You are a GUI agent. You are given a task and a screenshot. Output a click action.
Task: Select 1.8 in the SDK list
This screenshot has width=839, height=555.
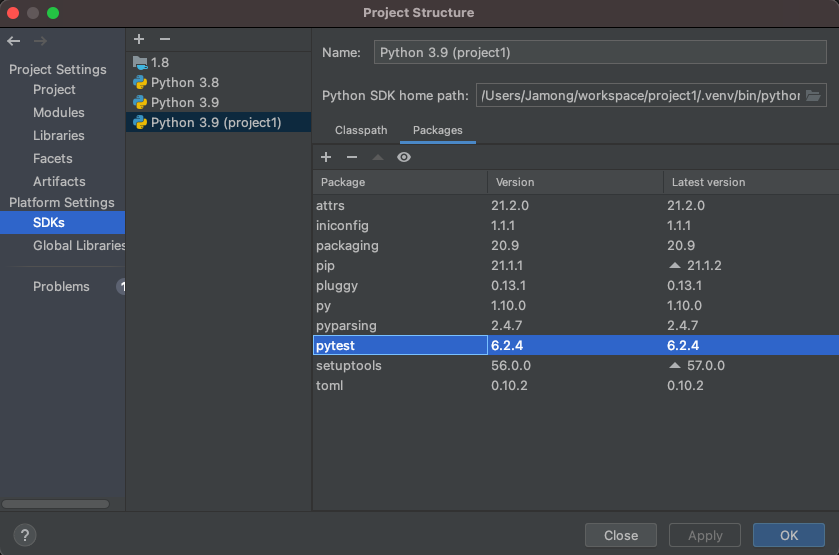[x=218, y=63]
